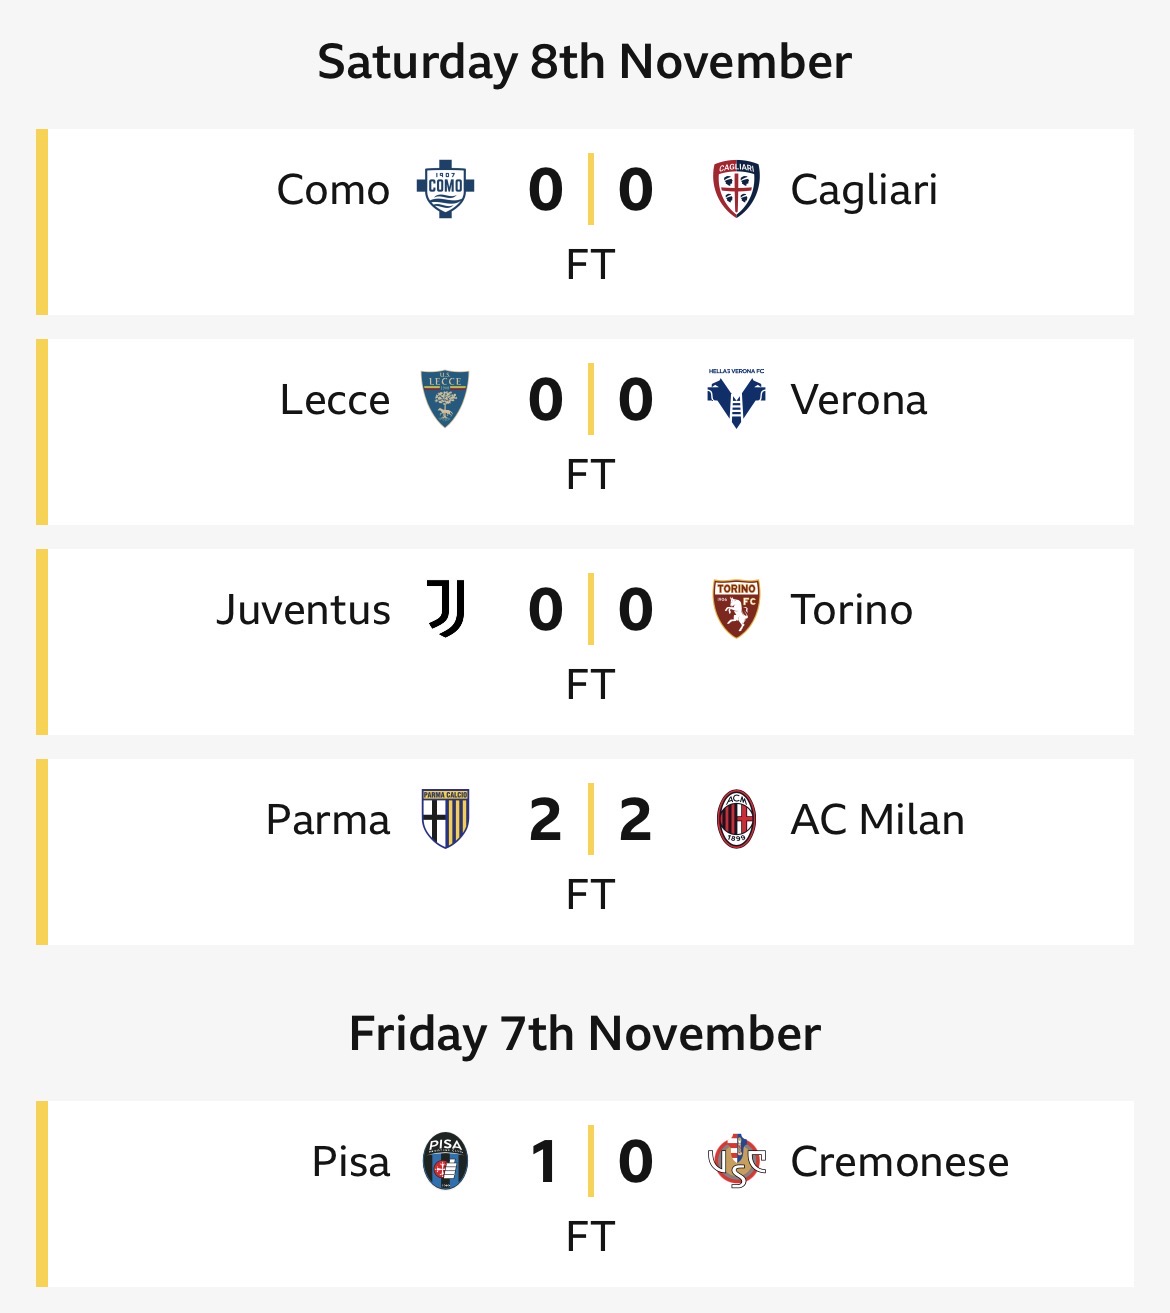The image size is (1170, 1313).
Task: Select the Hellas Verona crest
Action: point(736,399)
